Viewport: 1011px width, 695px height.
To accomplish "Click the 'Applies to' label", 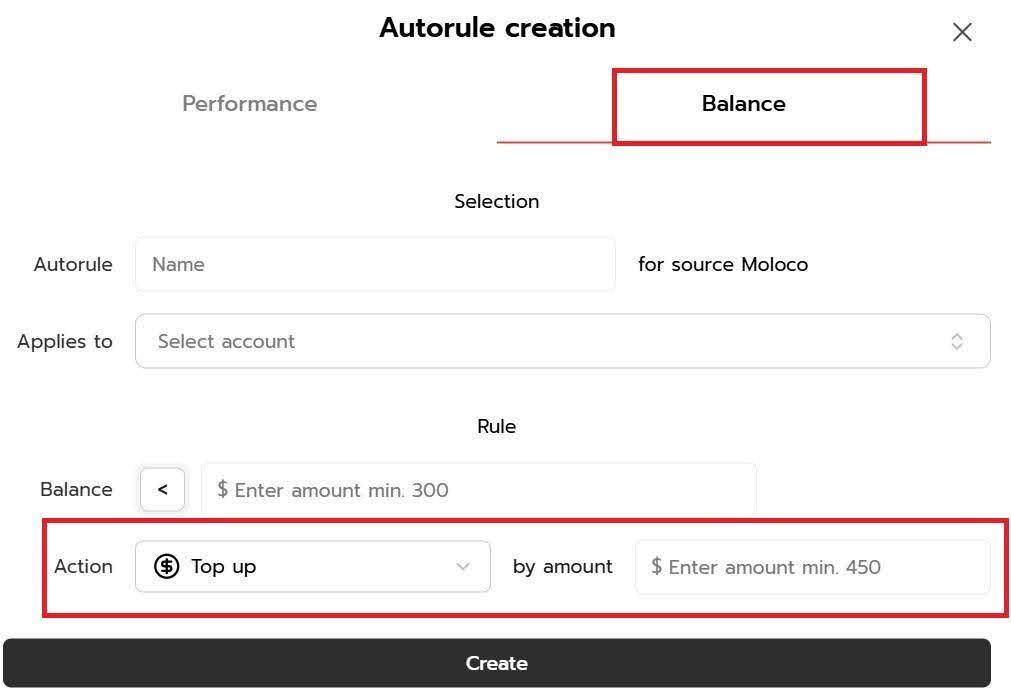I will pos(65,342).
